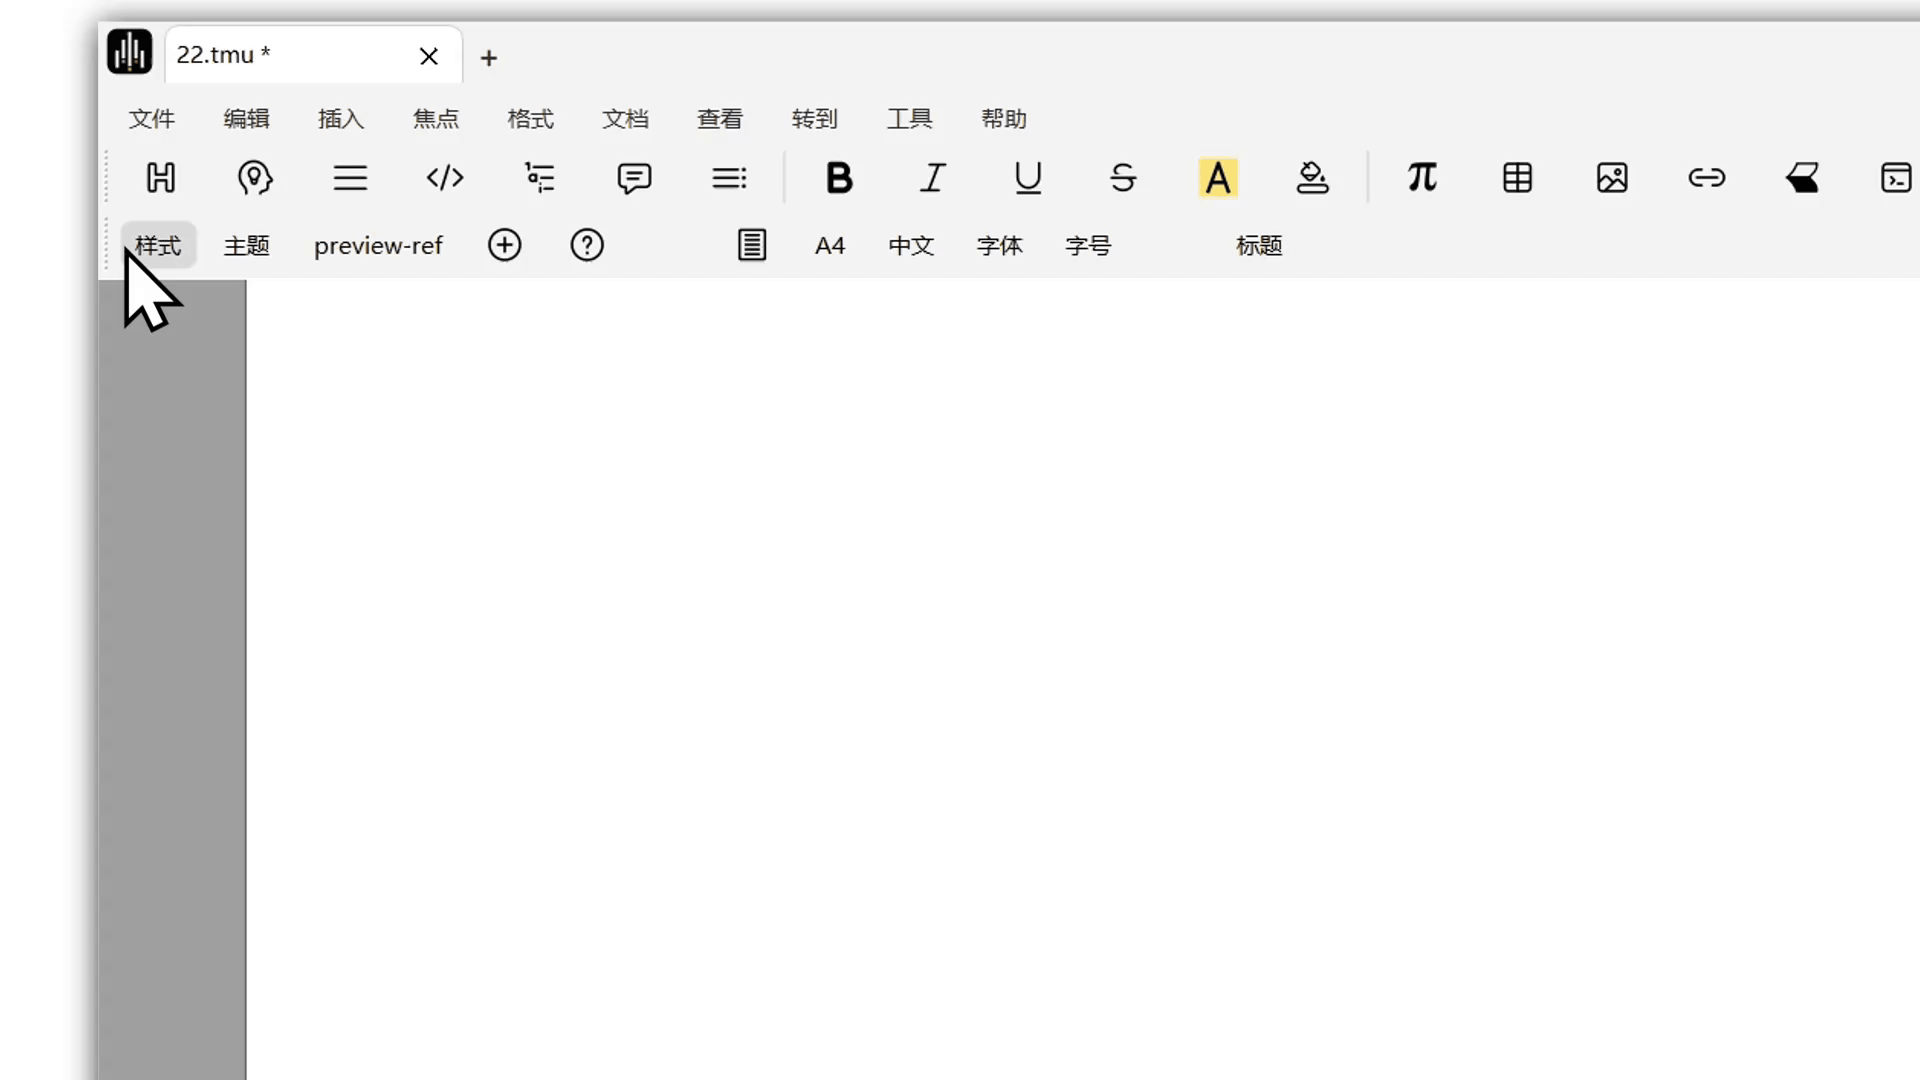
Task: Insert a hyperlink with the chain icon
Action: pos(1706,178)
